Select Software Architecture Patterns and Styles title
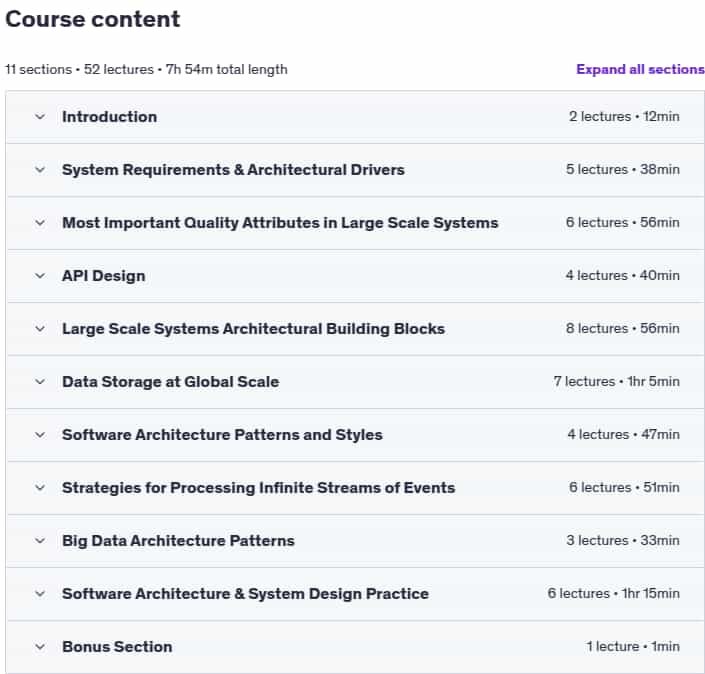The height and width of the screenshot is (674, 705). tap(223, 435)
